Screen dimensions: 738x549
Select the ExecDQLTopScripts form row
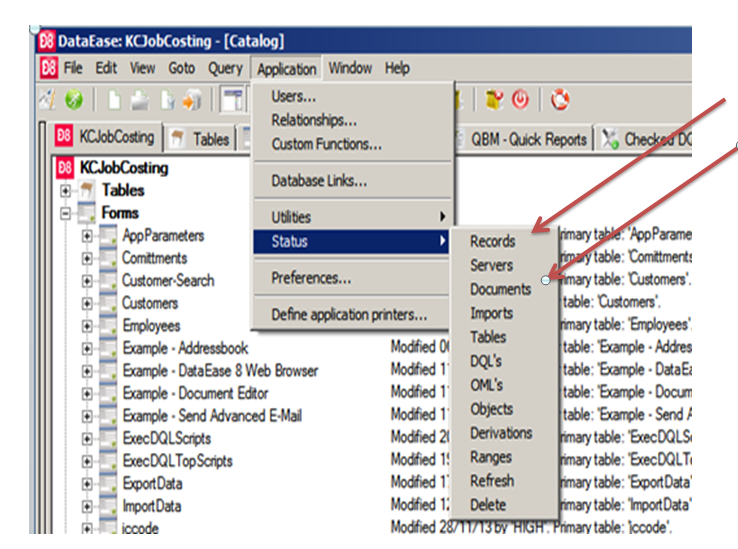click(177, 461)
